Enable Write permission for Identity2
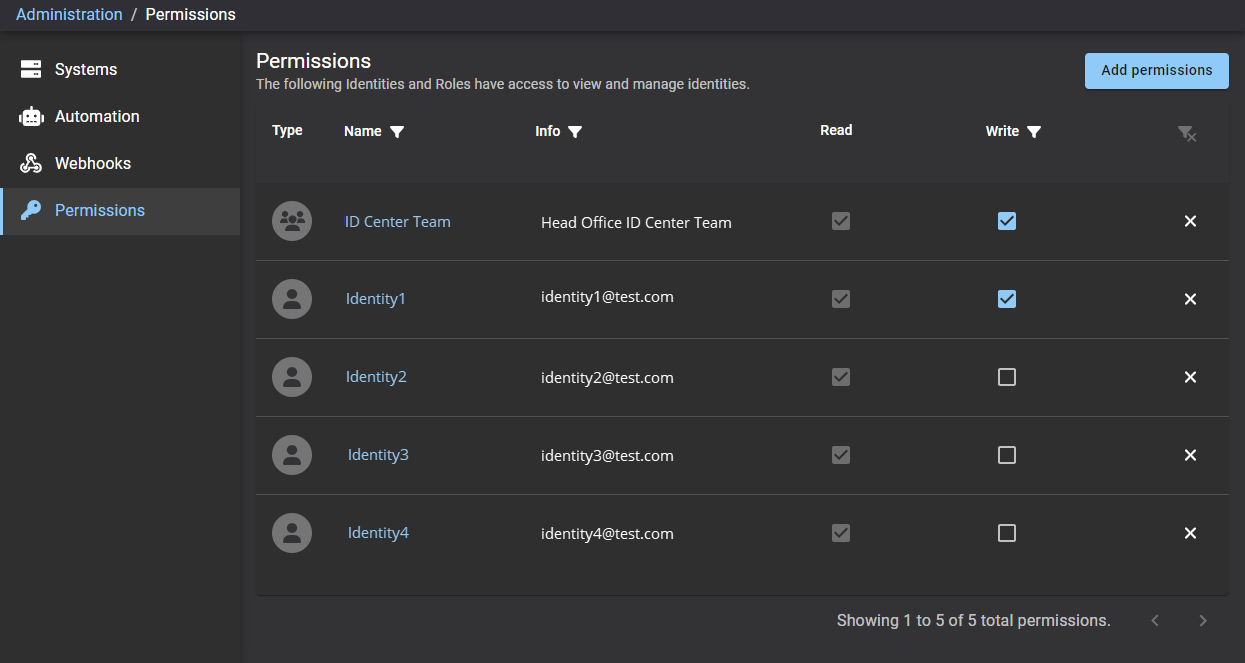Viewport: 1245px width, 663px height. [x=1007, y=377]
